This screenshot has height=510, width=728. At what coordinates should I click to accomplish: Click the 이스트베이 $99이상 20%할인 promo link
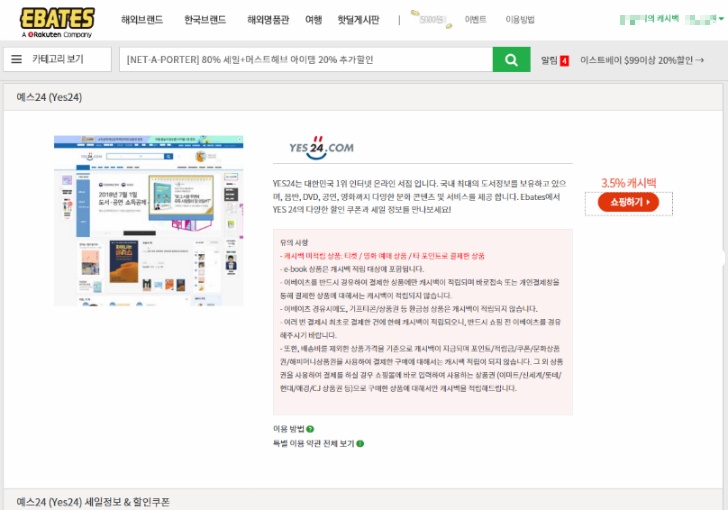point(642,60)
